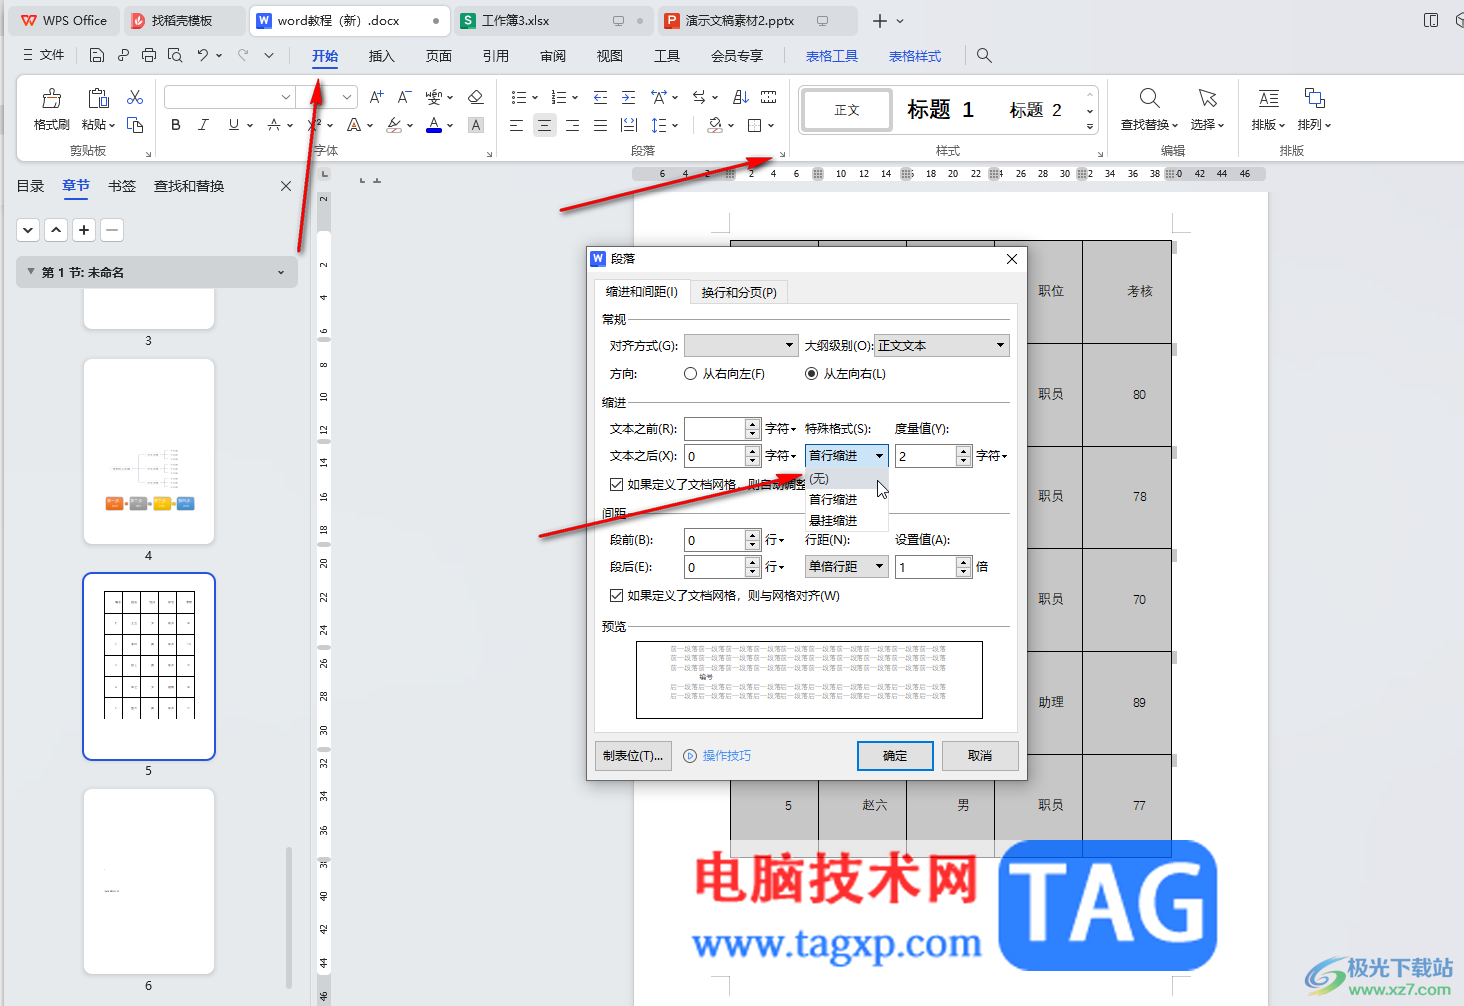Apply Underline formatting
The image size is (1464, 1006).
(233, 125)
